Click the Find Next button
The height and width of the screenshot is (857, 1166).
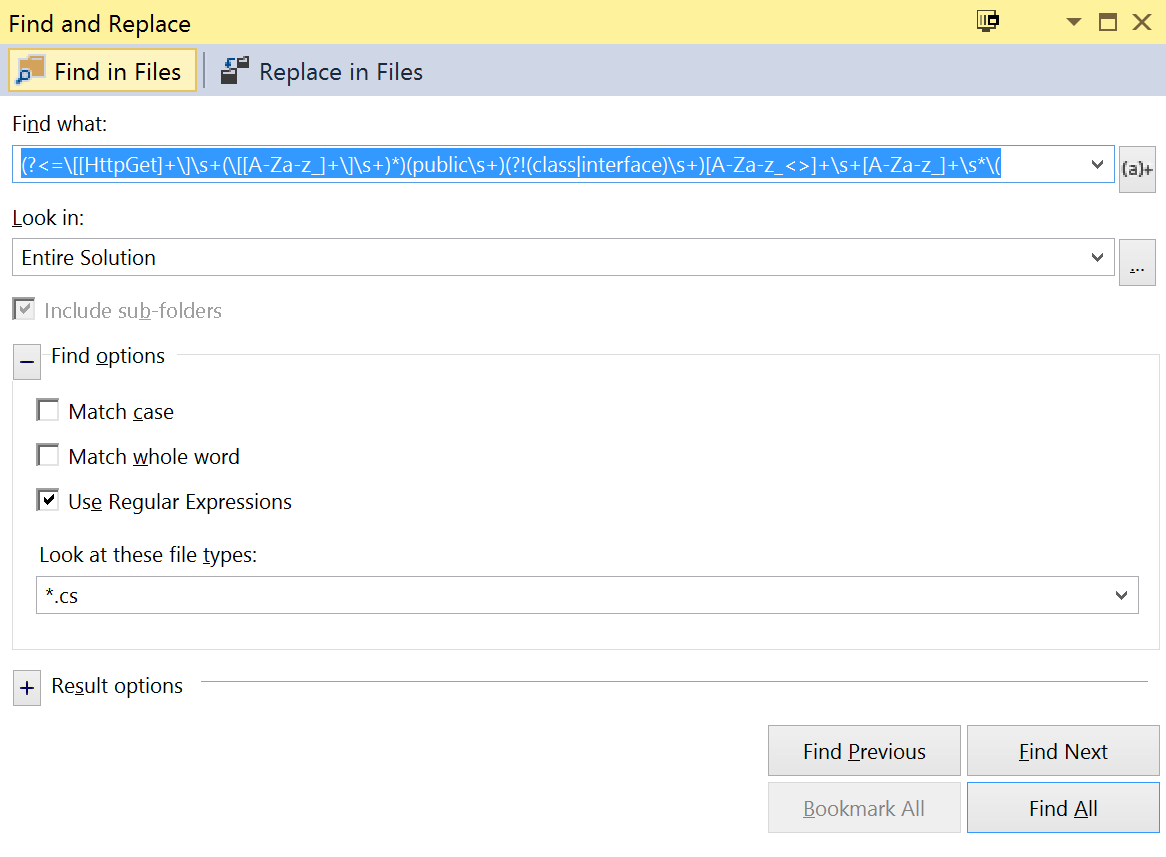[x=1063, y=751]
